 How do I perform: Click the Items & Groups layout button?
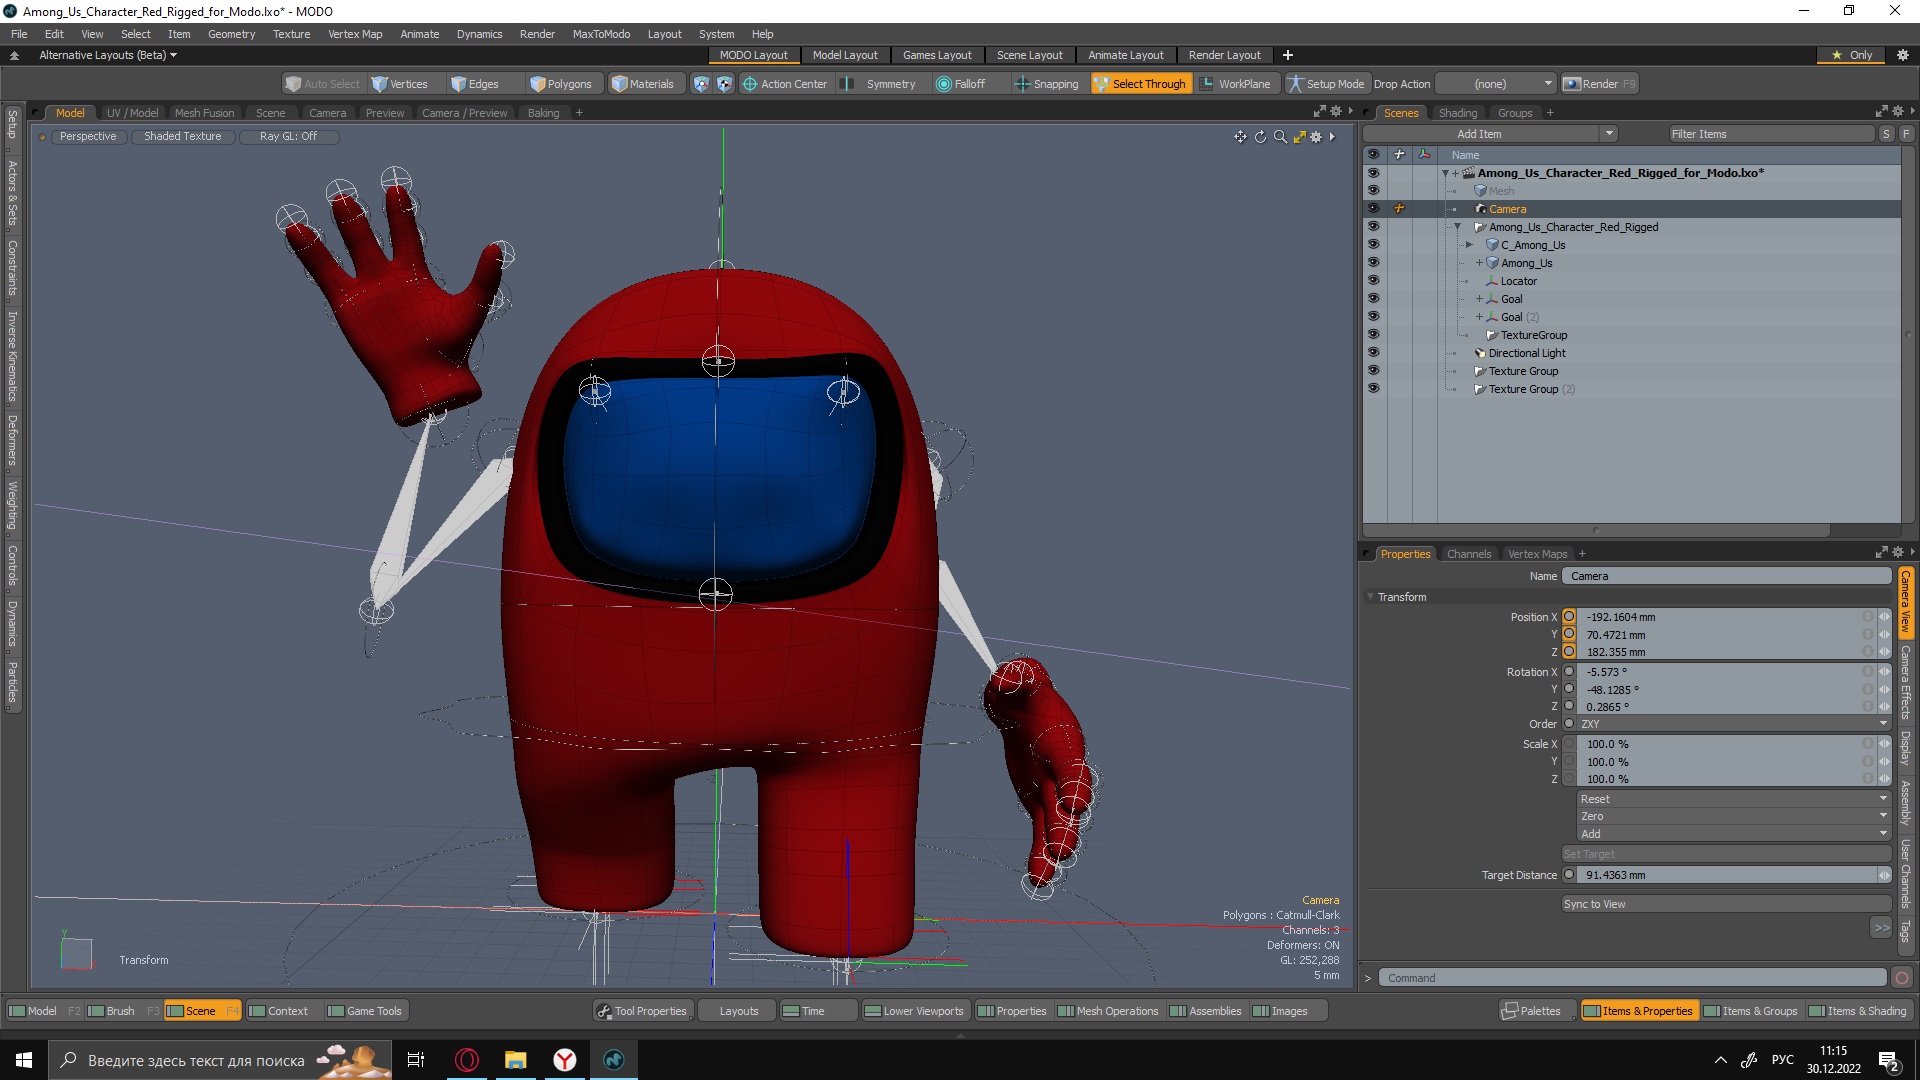pos(1751,1011)
